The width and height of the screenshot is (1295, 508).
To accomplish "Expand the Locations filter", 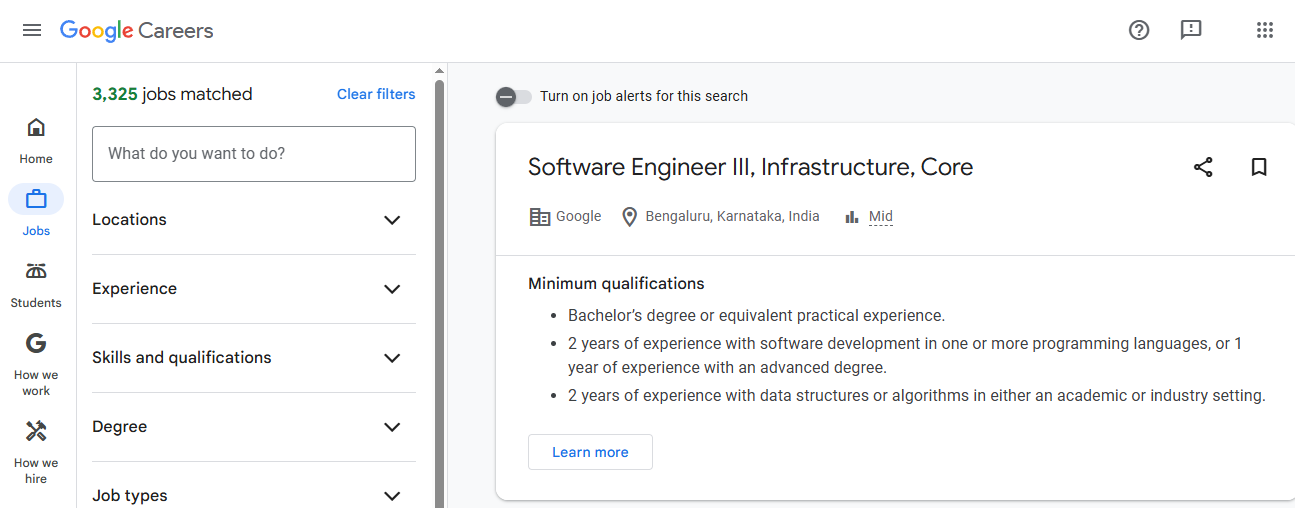I will pyautogui.click(x=254, y=220).
